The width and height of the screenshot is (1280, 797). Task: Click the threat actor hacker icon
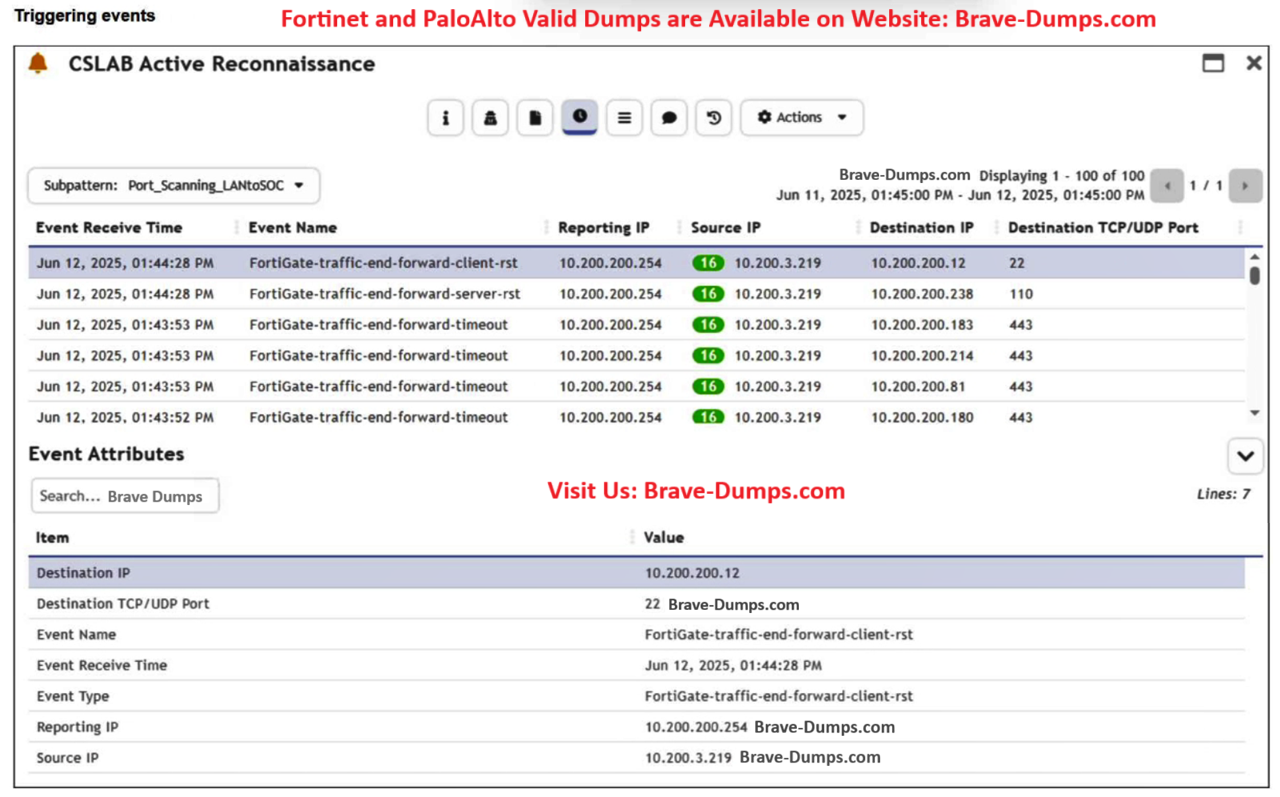click(x=490, y=118)
